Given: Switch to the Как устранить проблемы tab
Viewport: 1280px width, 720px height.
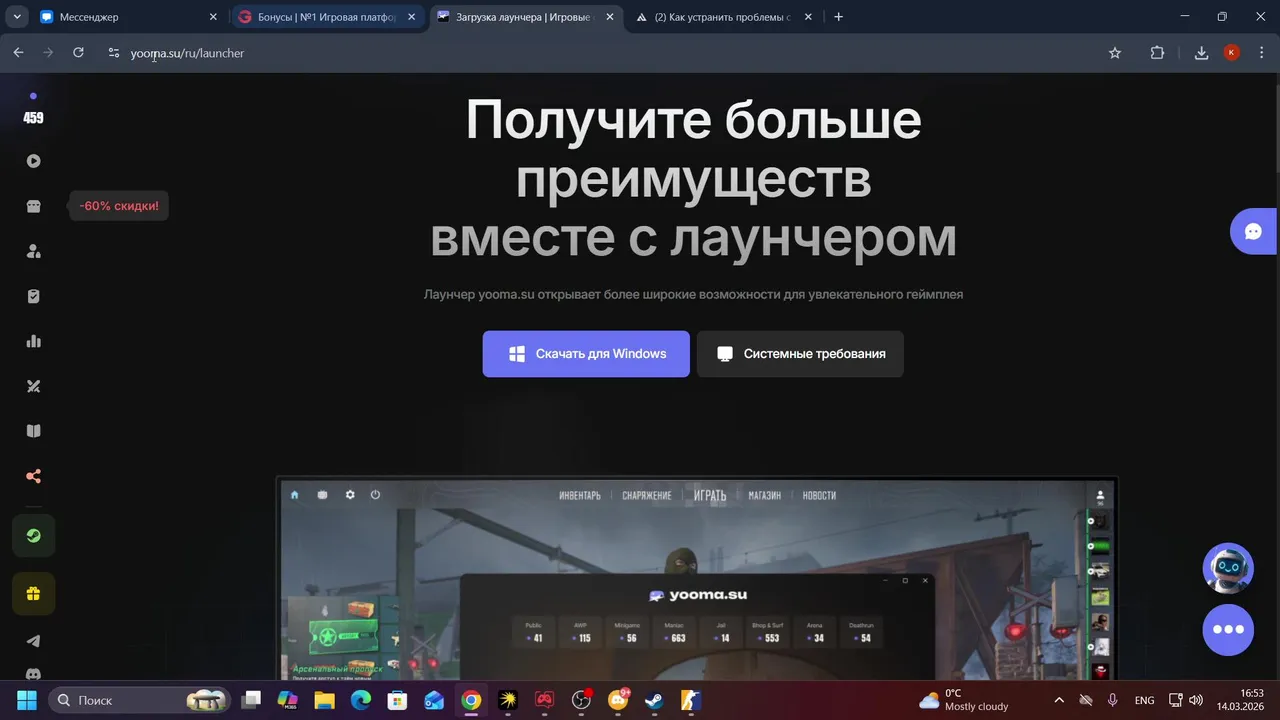Looking at the screenshot, I should pyautogui.click(x=722, y=17).
